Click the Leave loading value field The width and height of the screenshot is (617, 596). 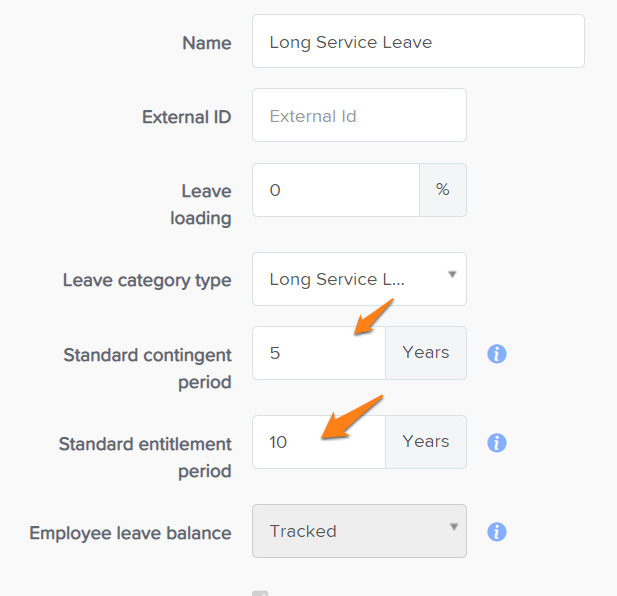pyautogui.click(x=336, y=190)
